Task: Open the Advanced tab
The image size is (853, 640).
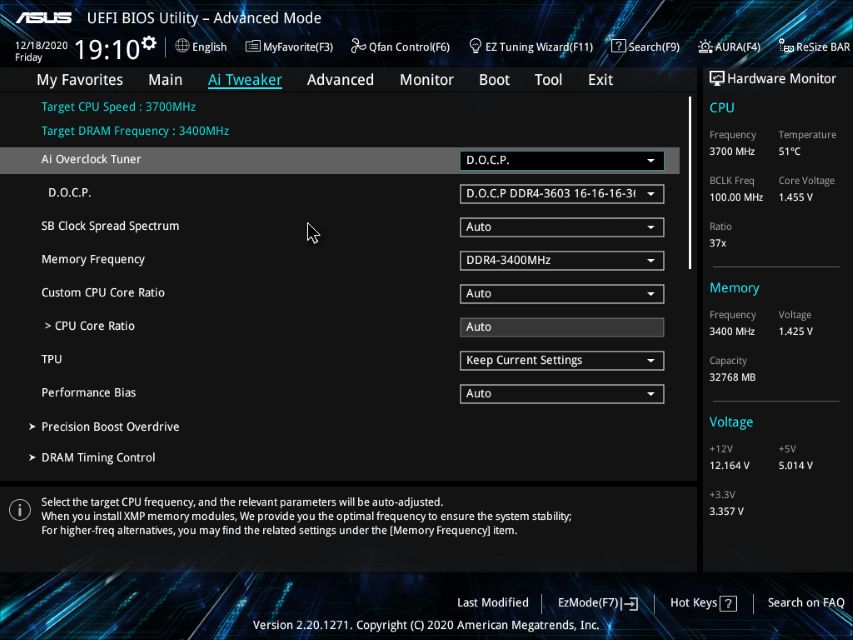Action: (x=340, y=80)
